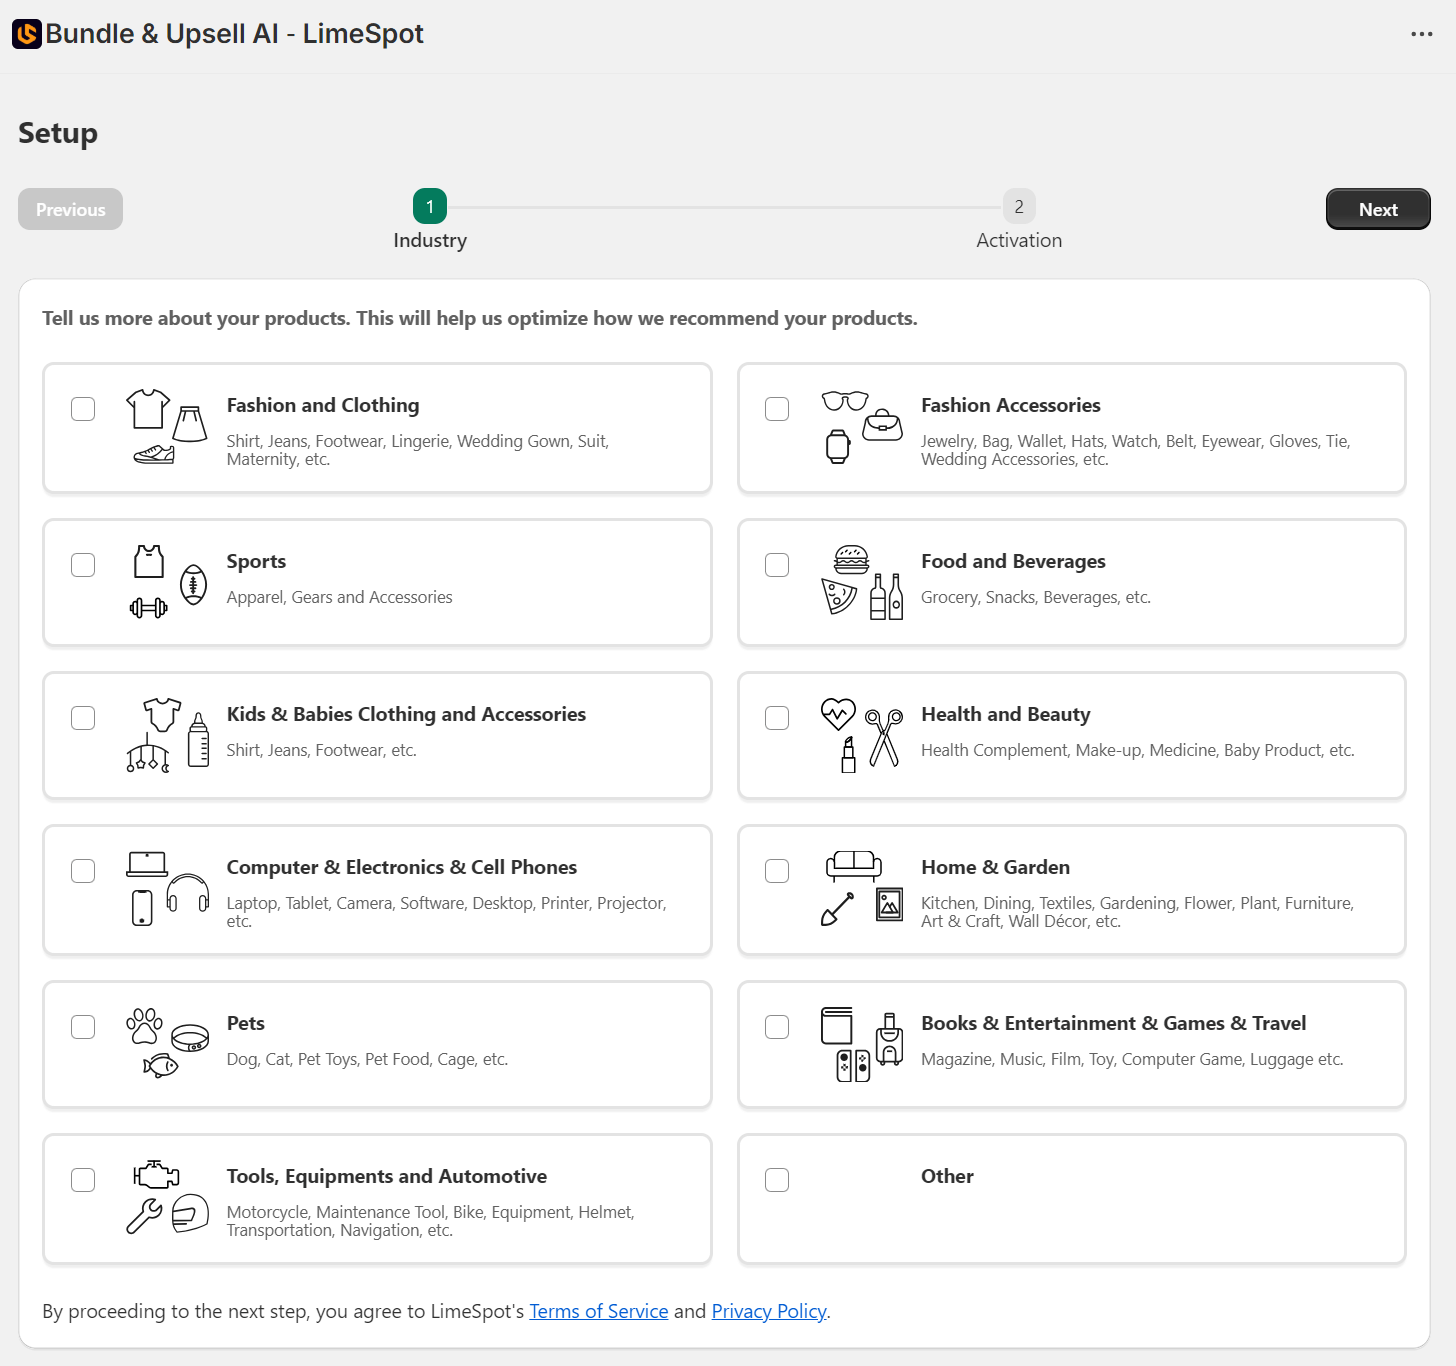Click the Fashion and Clothing category icon
This screenshot has width=1456, height=1366.
165,428
